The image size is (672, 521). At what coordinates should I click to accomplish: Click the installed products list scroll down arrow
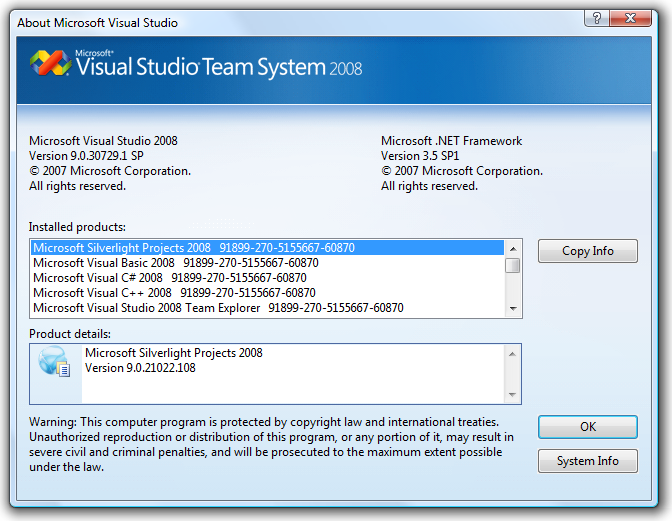point(513,308)
